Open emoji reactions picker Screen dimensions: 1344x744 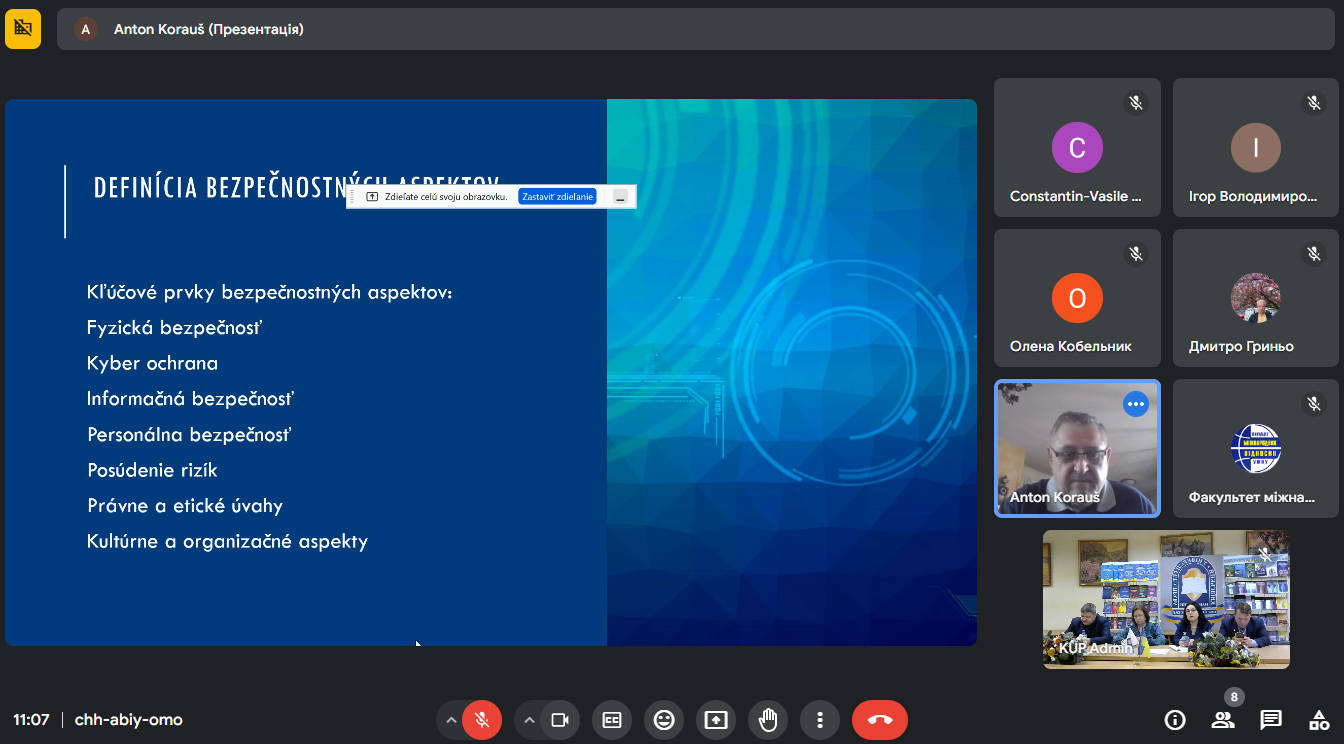click(x=664, y=720)
